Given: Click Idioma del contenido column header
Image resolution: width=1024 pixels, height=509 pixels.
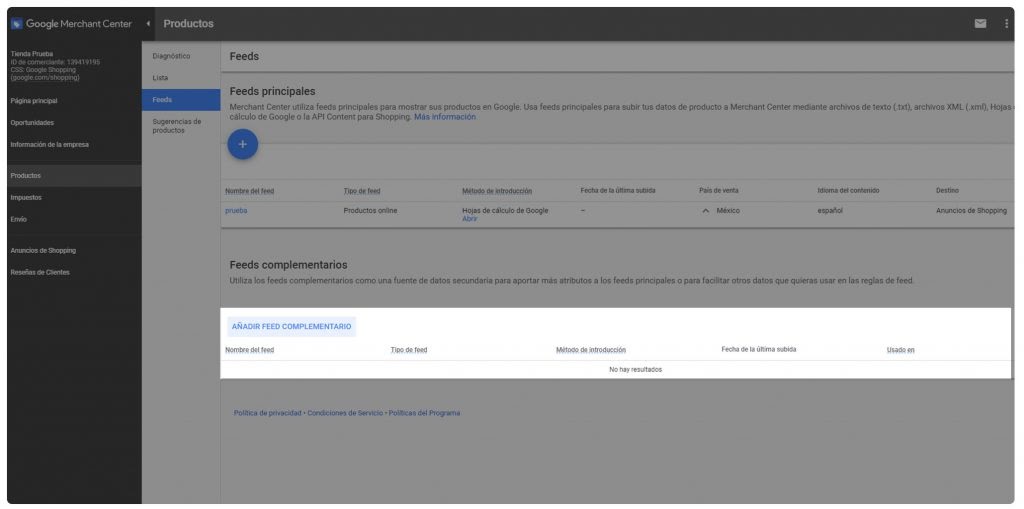Looking at the screenshot, I should [x=848, y=190].
